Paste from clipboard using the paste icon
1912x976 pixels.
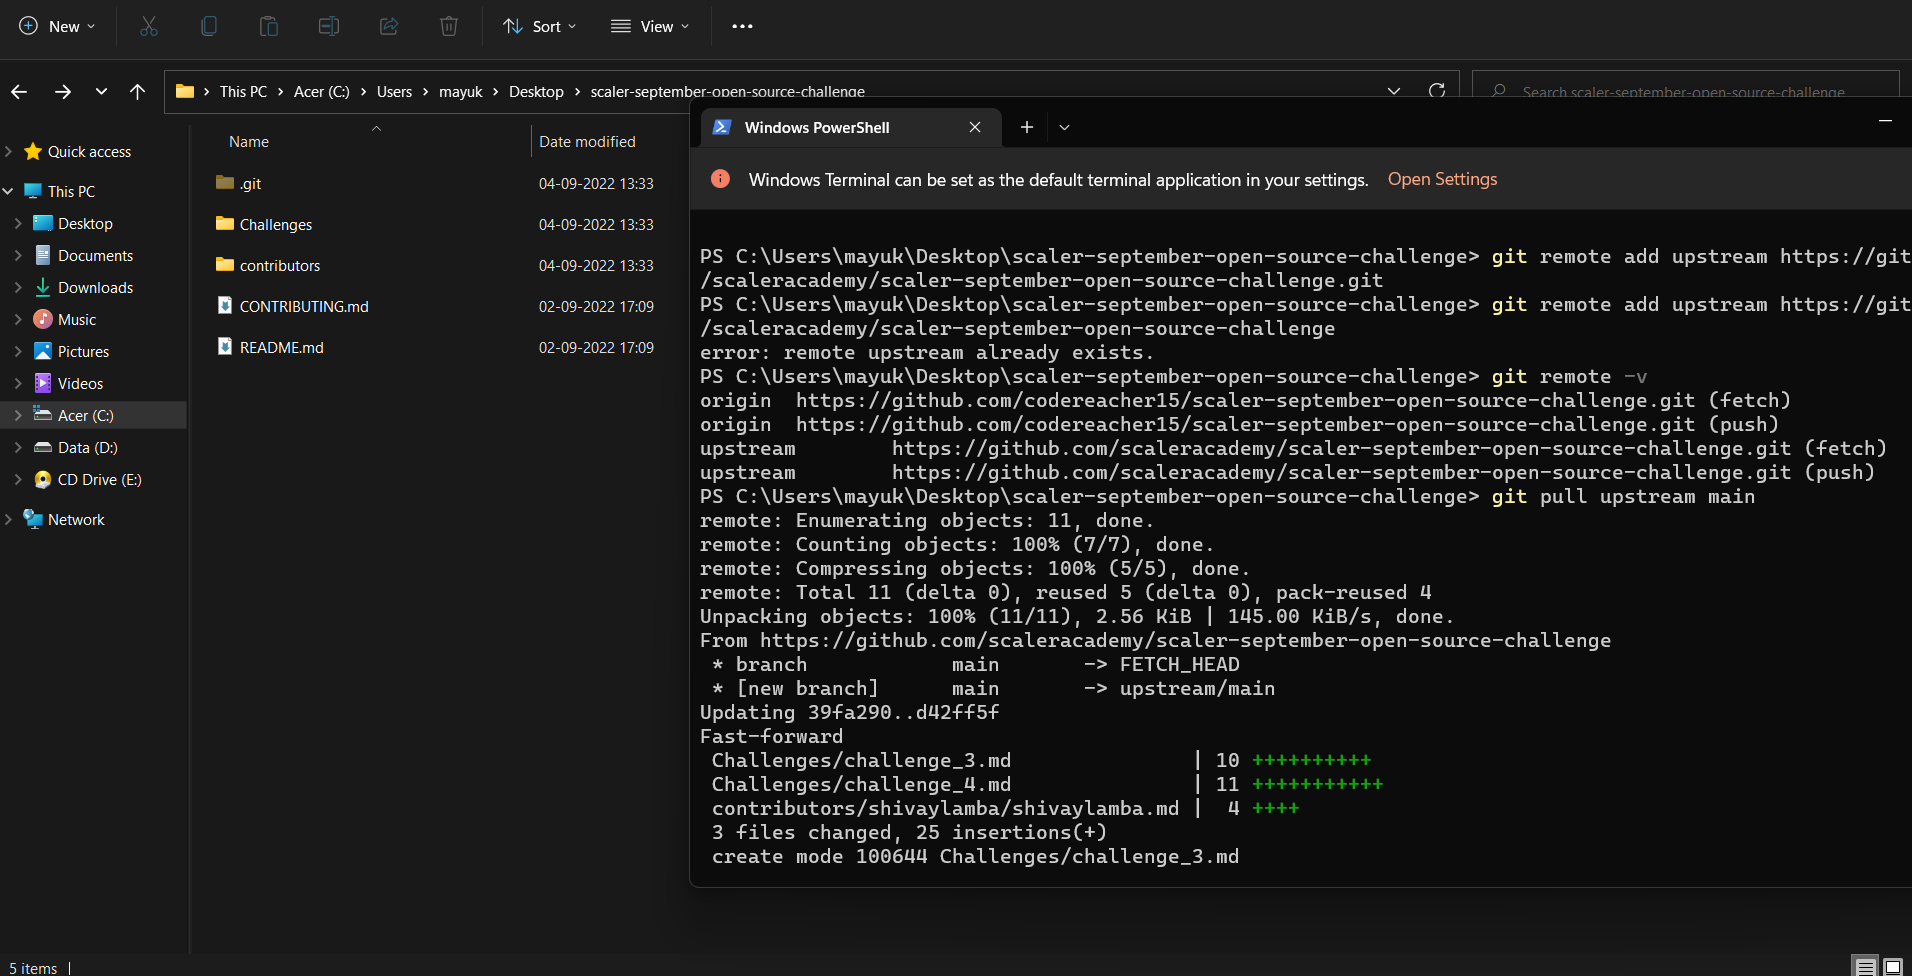point(269,26)
